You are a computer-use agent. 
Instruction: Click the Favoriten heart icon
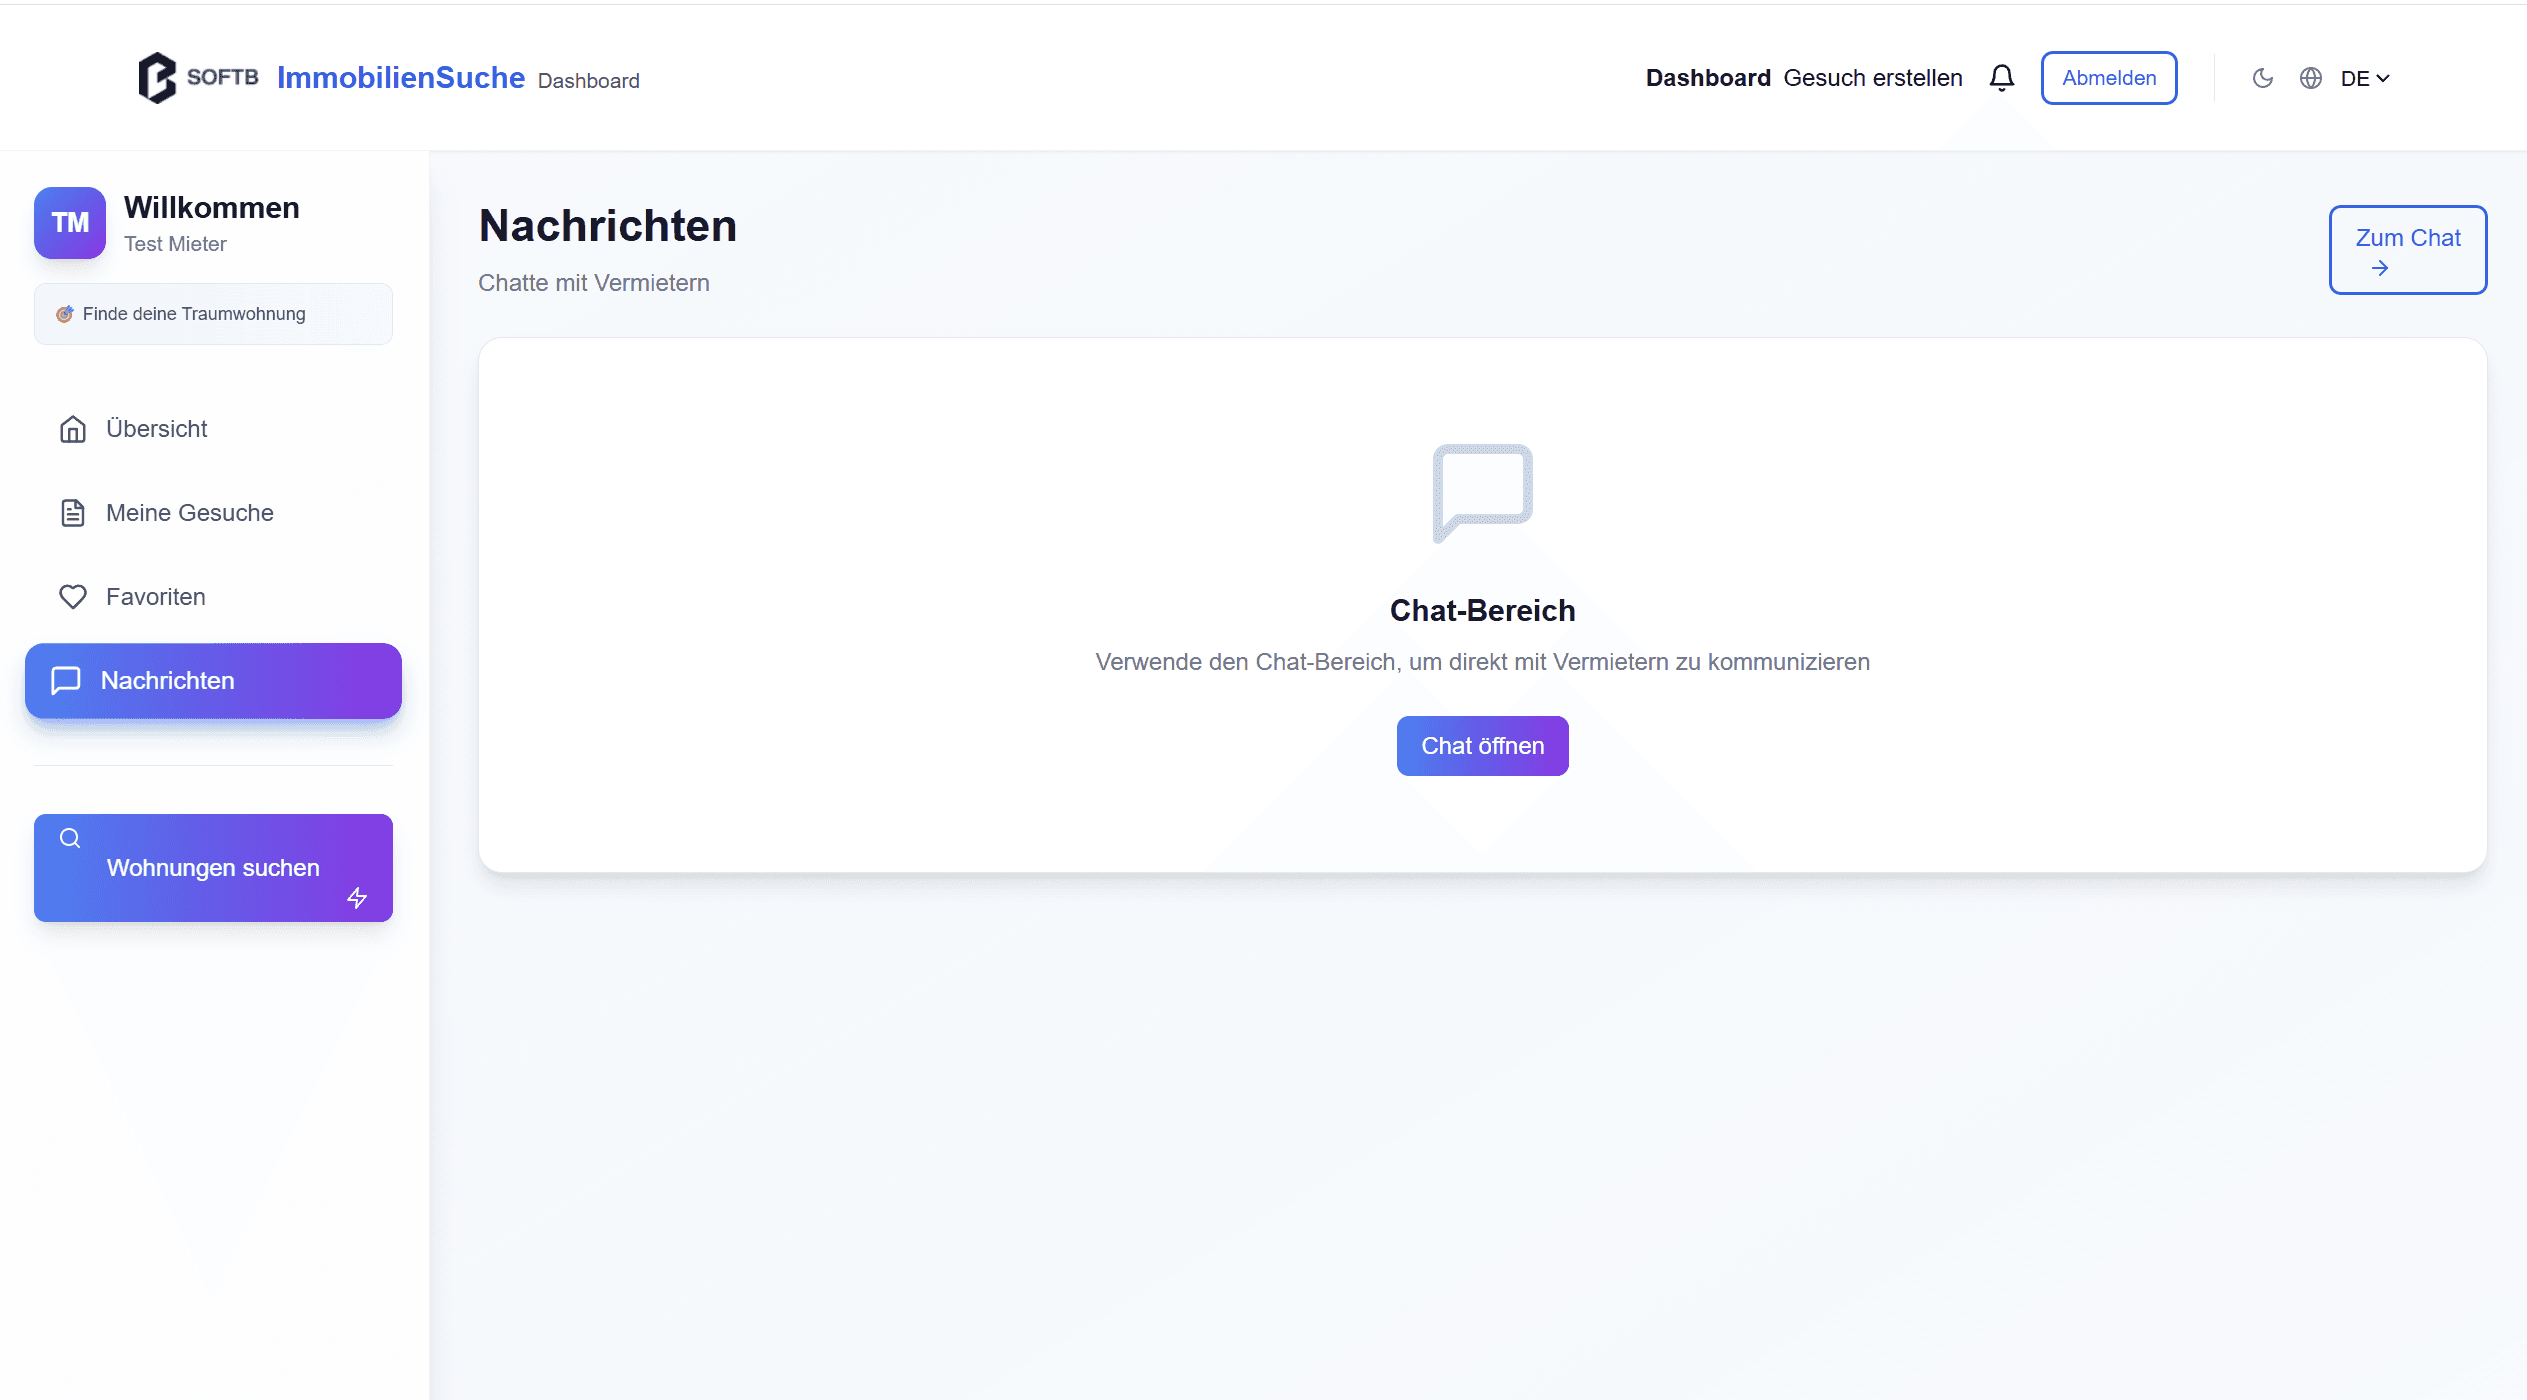pos(73,597)
